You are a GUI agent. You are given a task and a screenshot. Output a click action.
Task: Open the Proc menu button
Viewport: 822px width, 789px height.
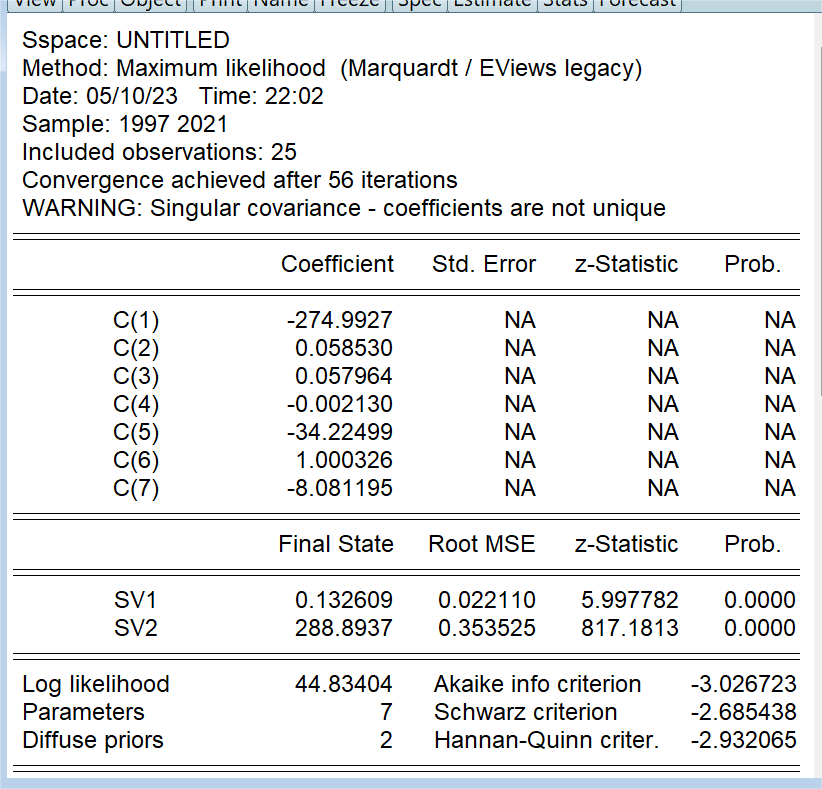tap(89, 3)
